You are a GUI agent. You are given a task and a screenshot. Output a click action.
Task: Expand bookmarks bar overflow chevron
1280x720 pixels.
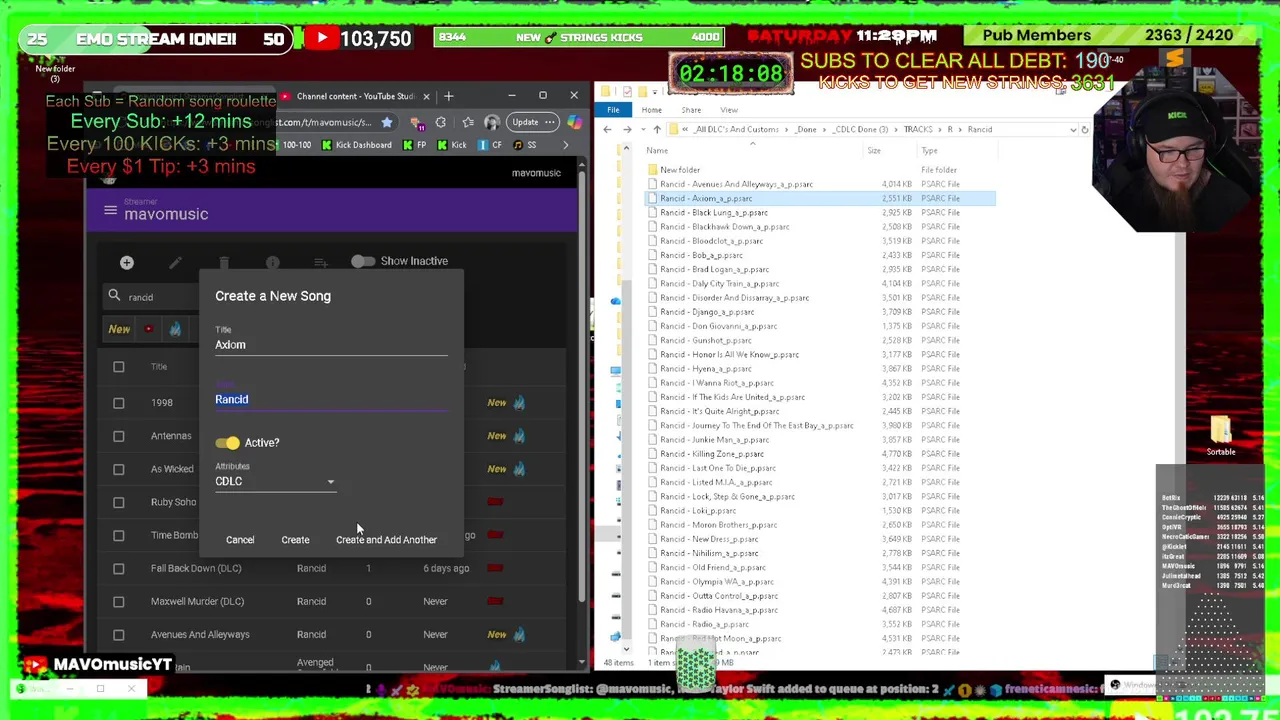tap(565, 145)
